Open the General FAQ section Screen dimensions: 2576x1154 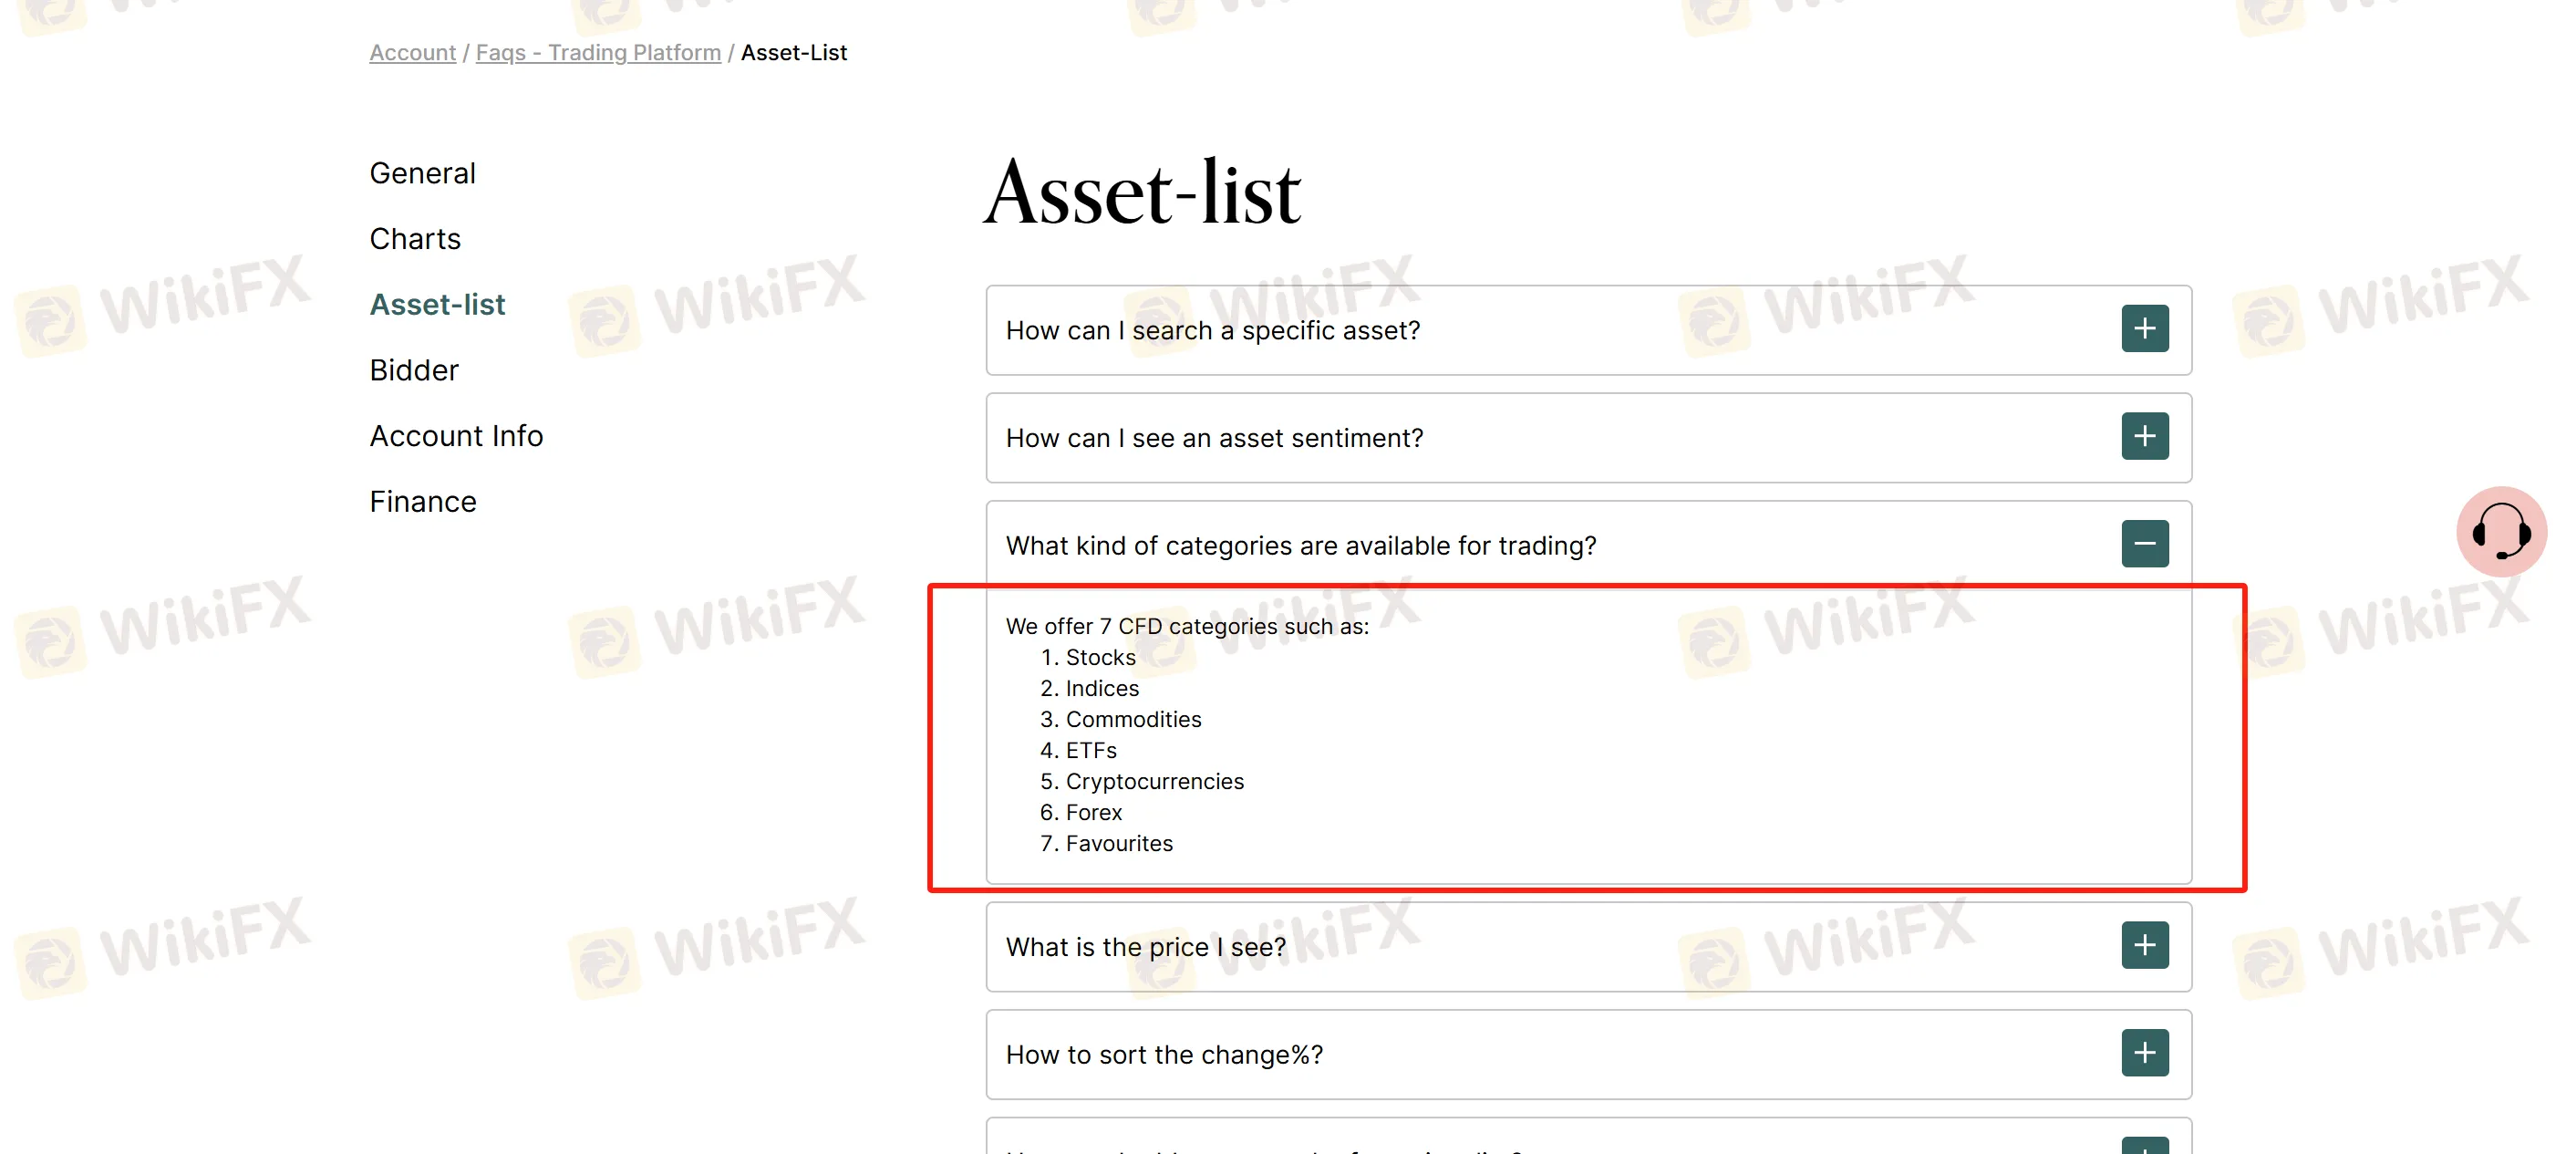pyautogui.click(x=422, y=173)
